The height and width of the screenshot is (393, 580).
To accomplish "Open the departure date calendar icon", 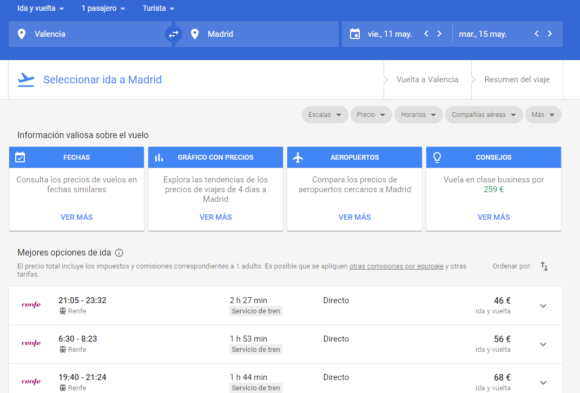I will [x=355, y=34].
